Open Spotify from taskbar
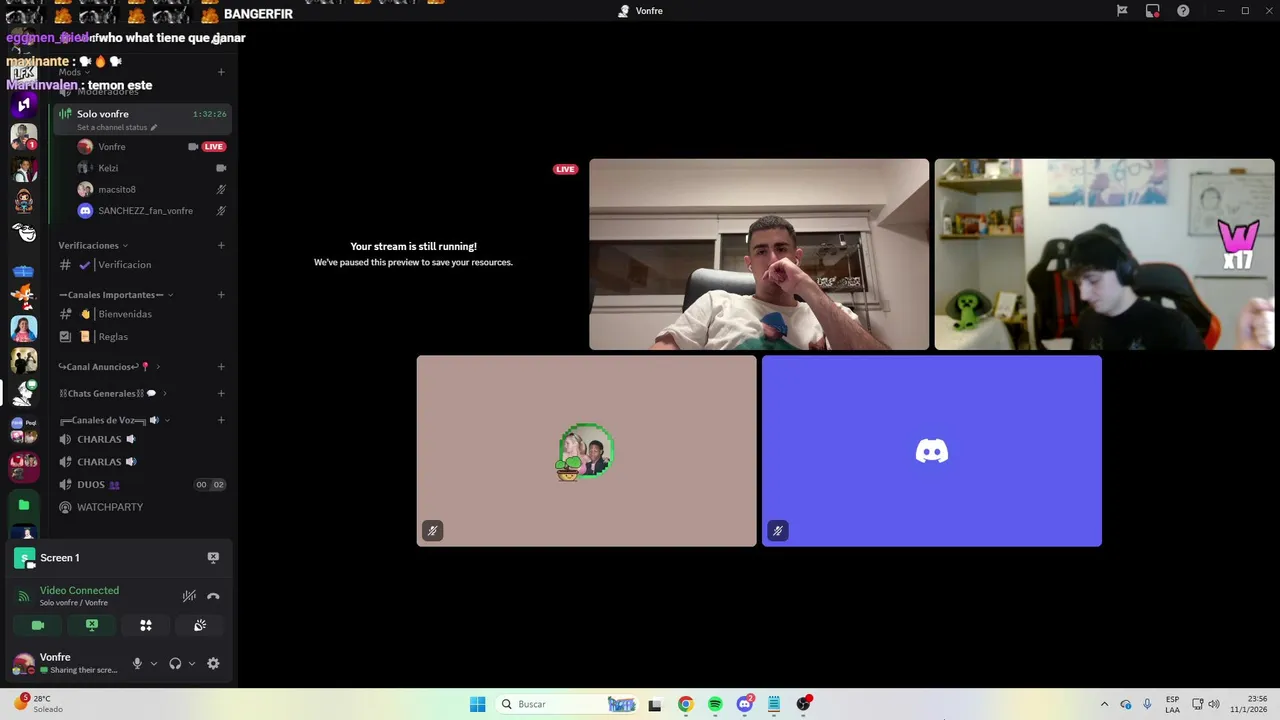Viewport: 1280px width, 720px height. click(x=715, y=704)
